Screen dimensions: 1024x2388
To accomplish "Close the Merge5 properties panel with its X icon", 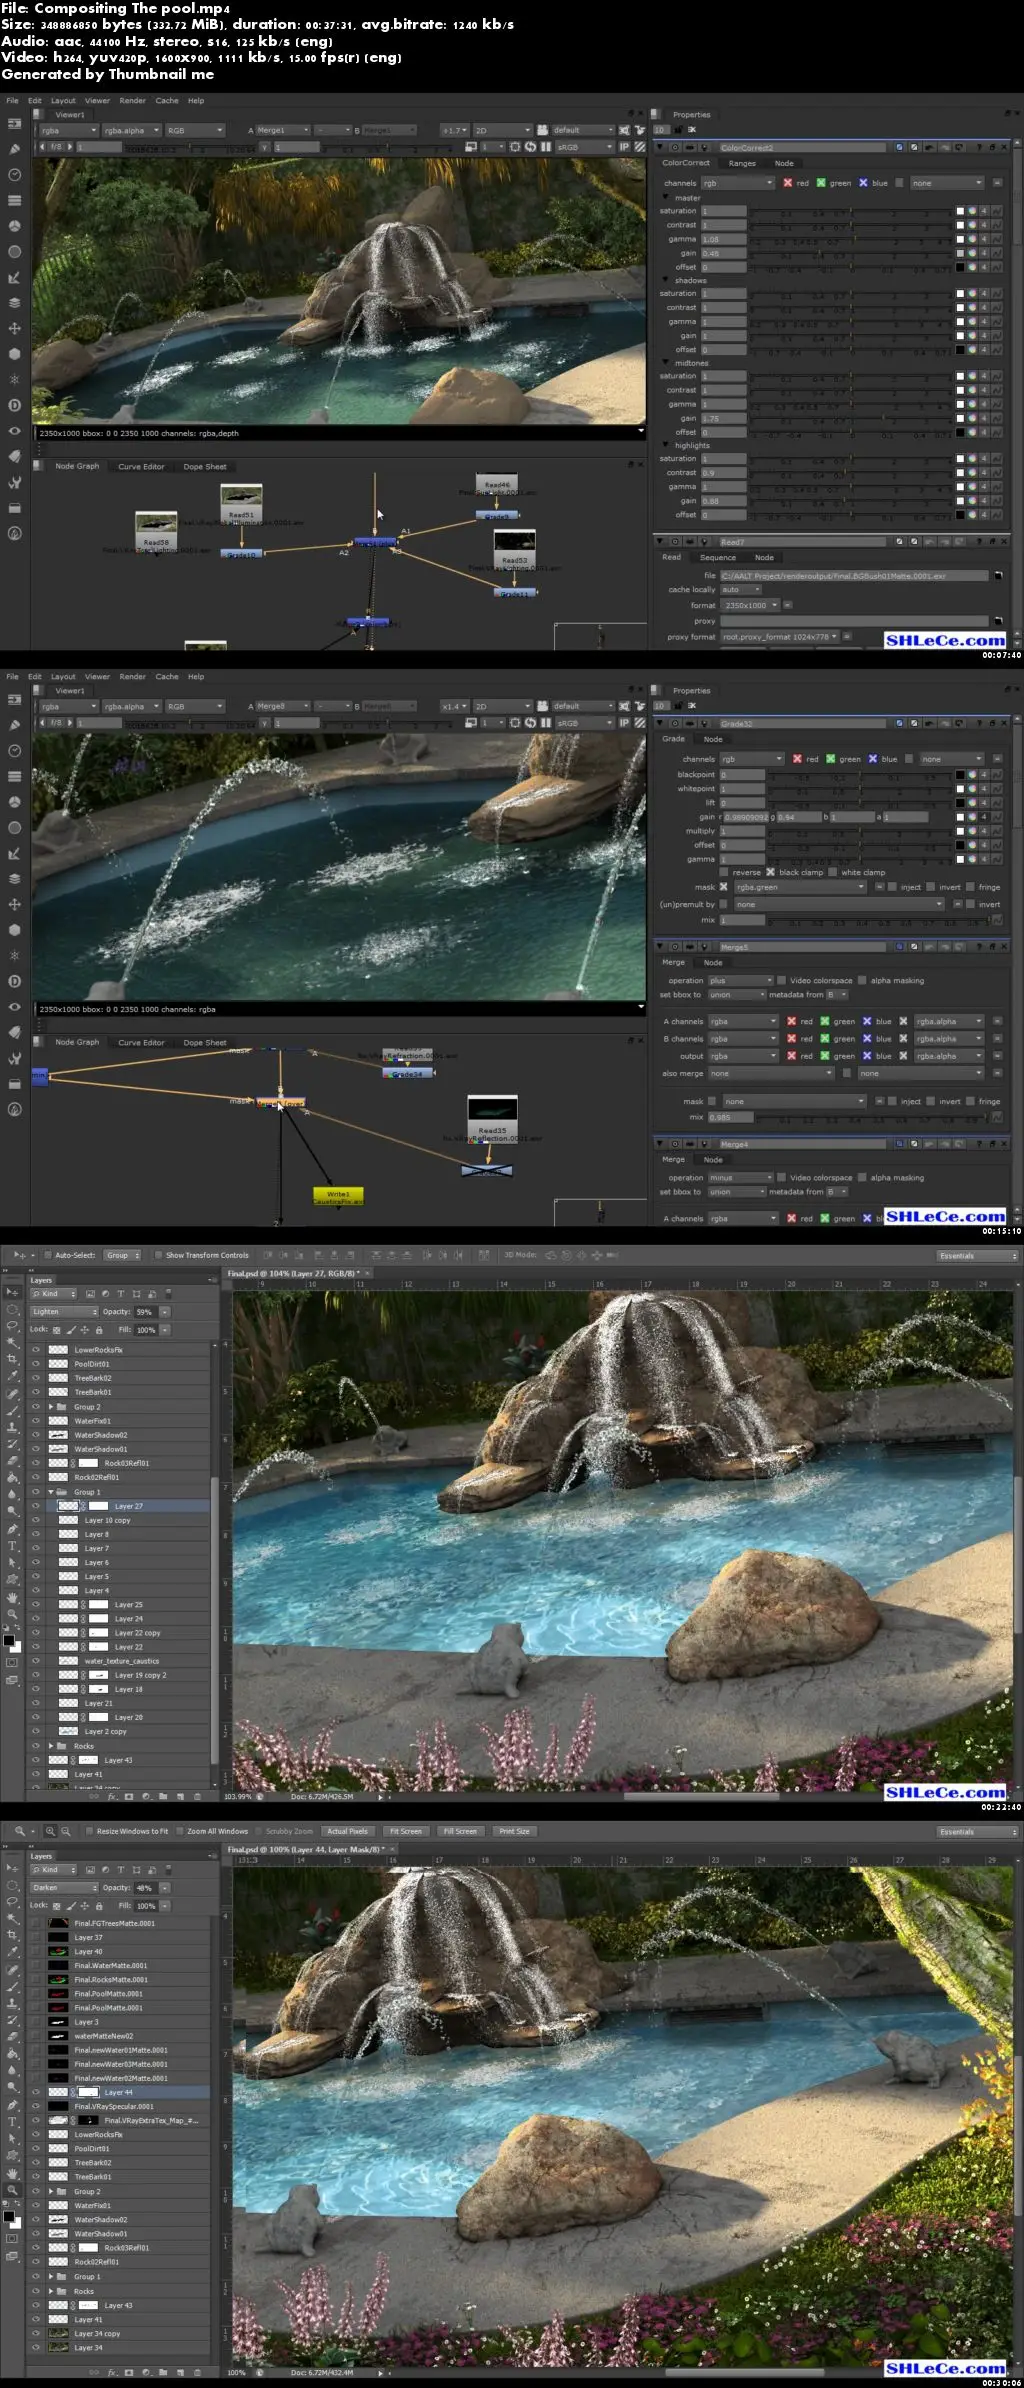I will pos(1003,946).
